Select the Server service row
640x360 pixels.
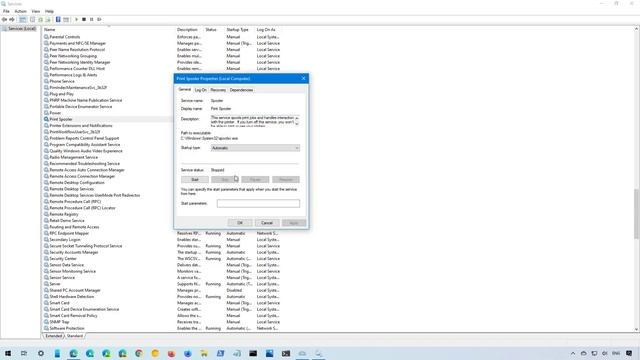click(55, 284)
